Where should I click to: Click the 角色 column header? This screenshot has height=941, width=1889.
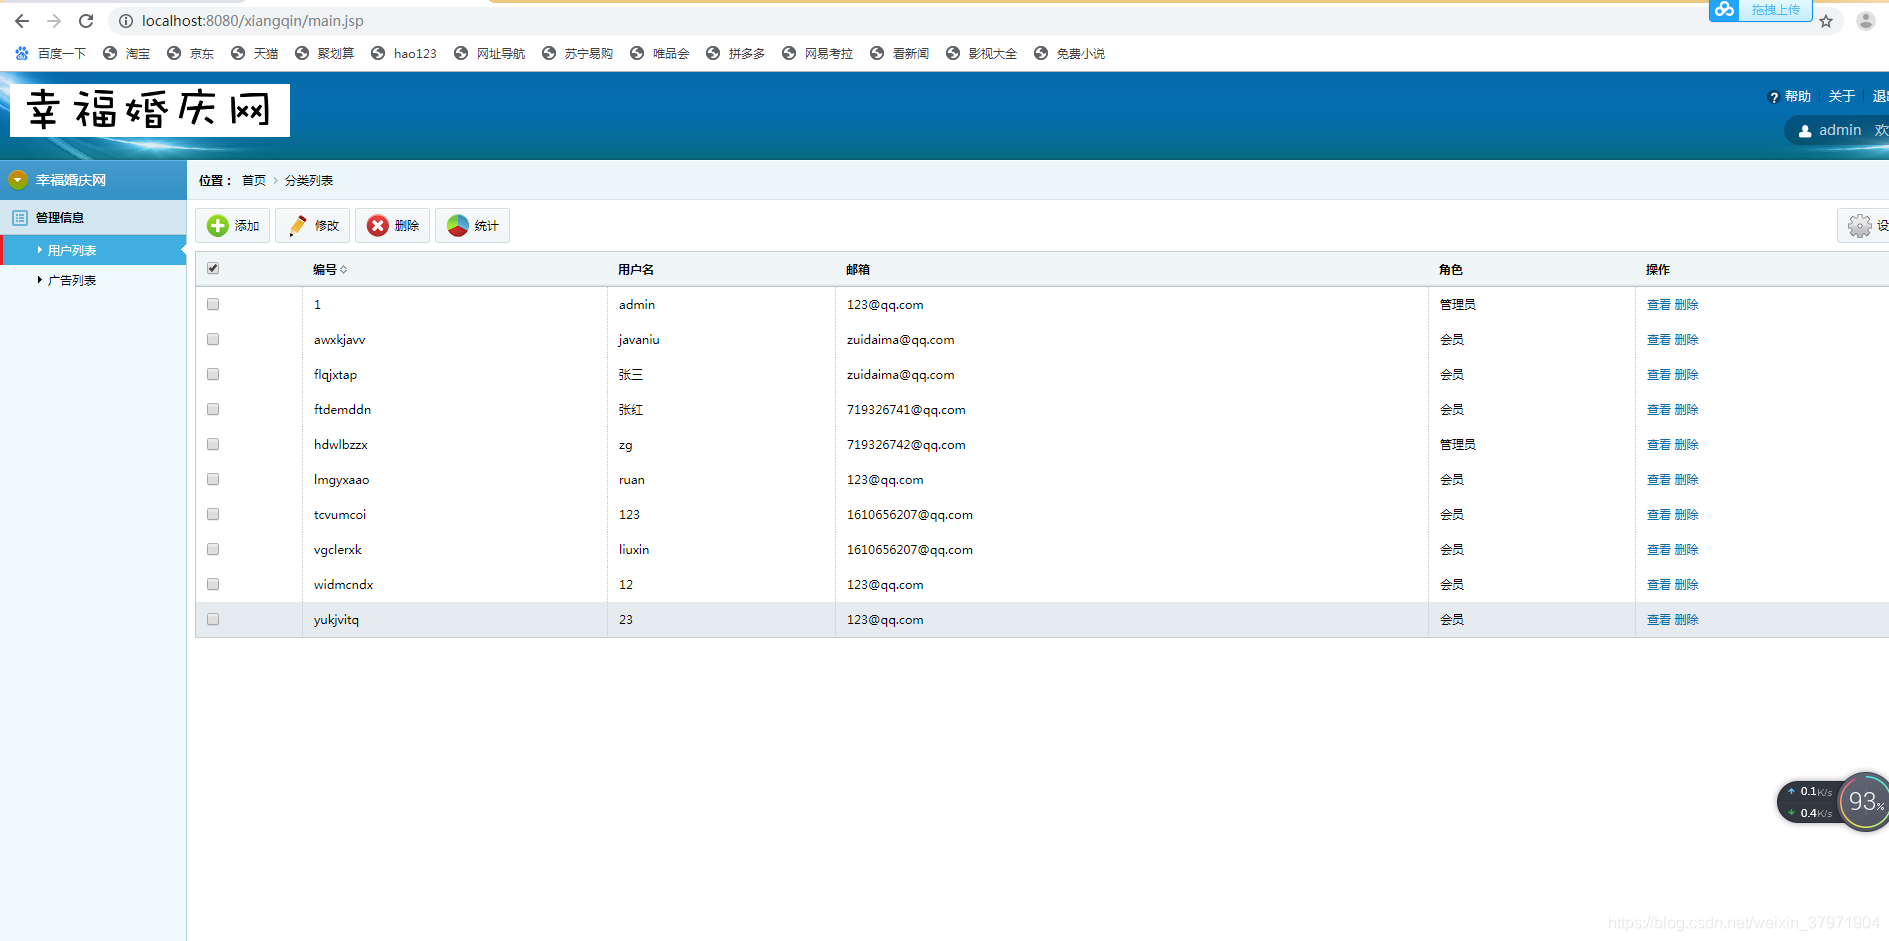(1451, 270)
